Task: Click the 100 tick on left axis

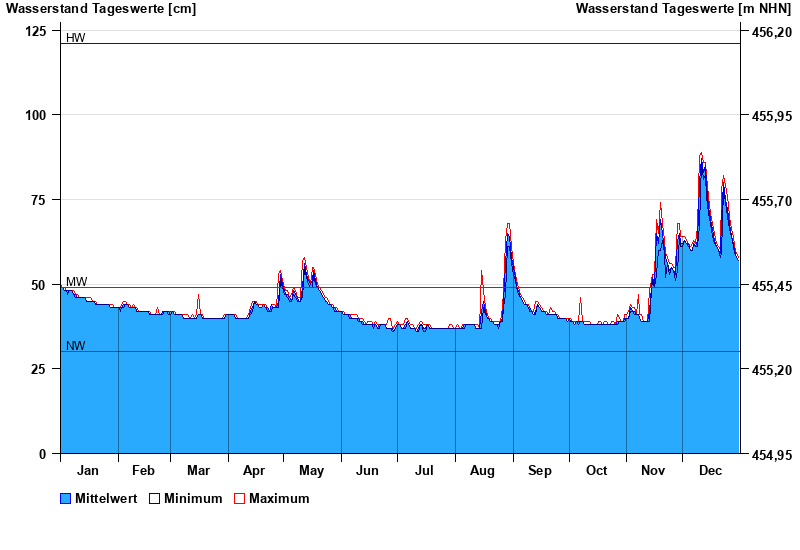Action: coord(36,115)
